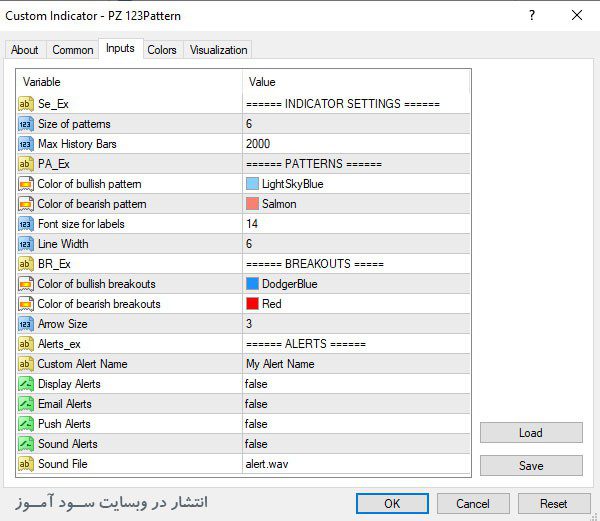Image resolution: width=600 pixels, height=521 pixels.
Task: Select the Color of bullish breakouts label
Action: (96, 284)
